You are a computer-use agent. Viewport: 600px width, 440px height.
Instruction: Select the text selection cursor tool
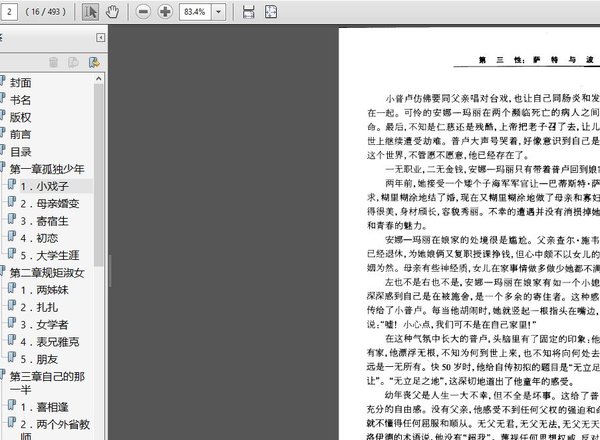point(90,12)
